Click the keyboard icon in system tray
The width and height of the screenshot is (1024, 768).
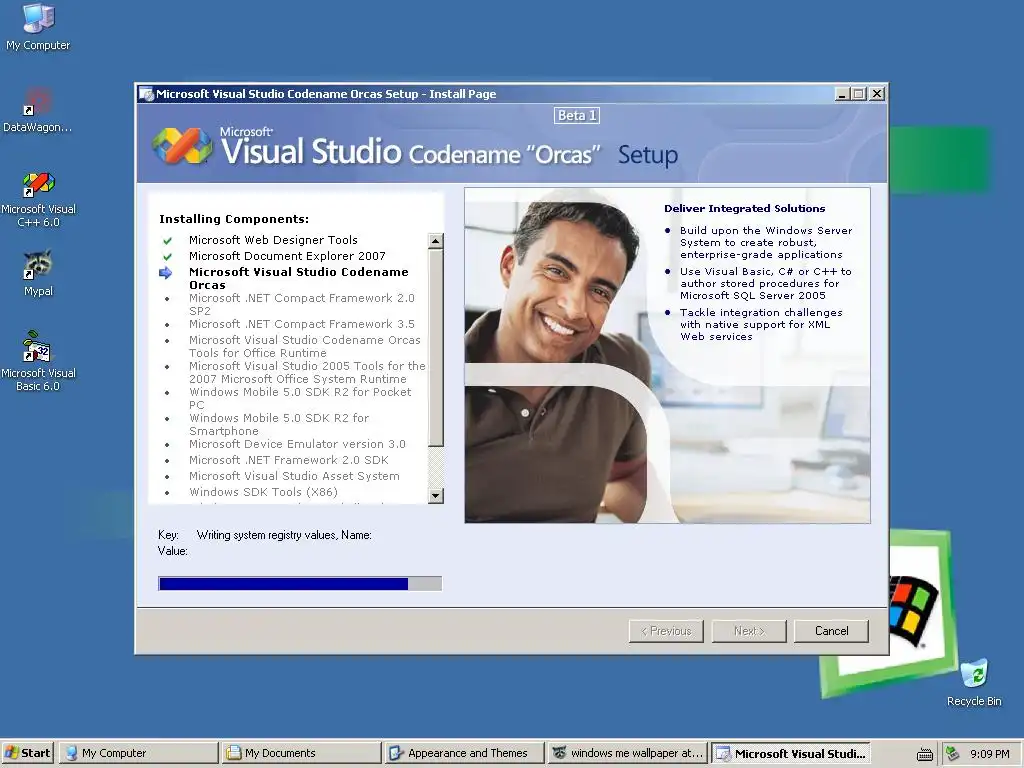925,754
